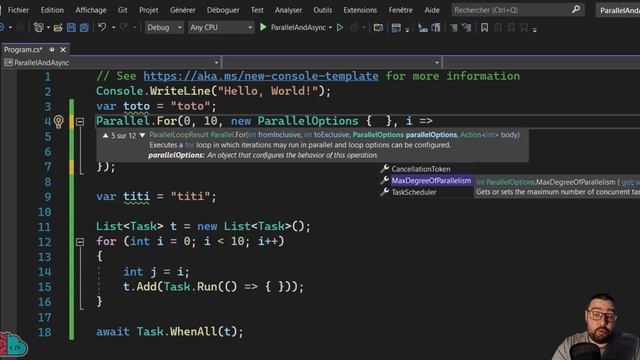The image size is (640, 360).
Task: Open the Déboguer menu
Action: click(x=223, y=10)
